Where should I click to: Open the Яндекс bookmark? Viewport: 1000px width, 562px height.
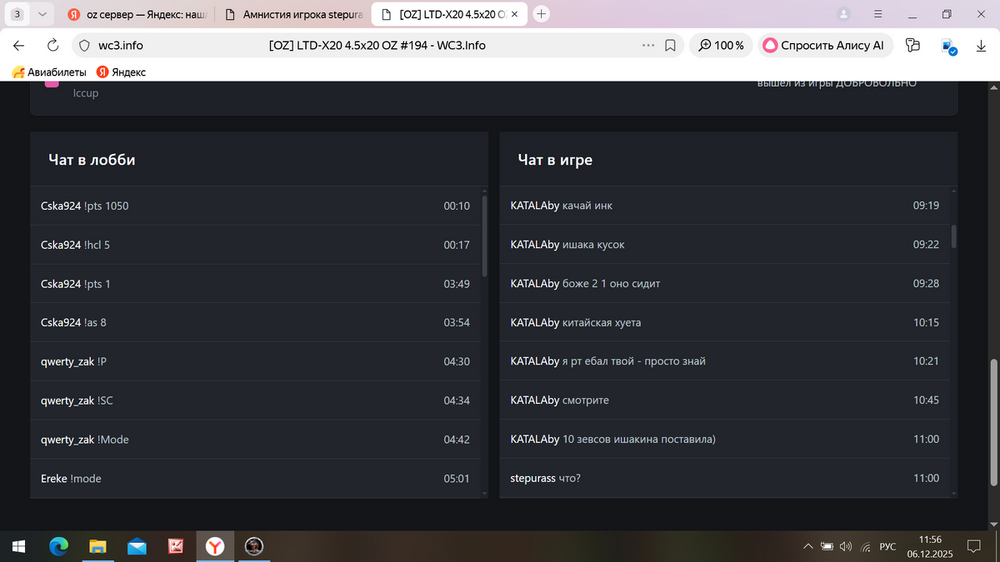121,72
